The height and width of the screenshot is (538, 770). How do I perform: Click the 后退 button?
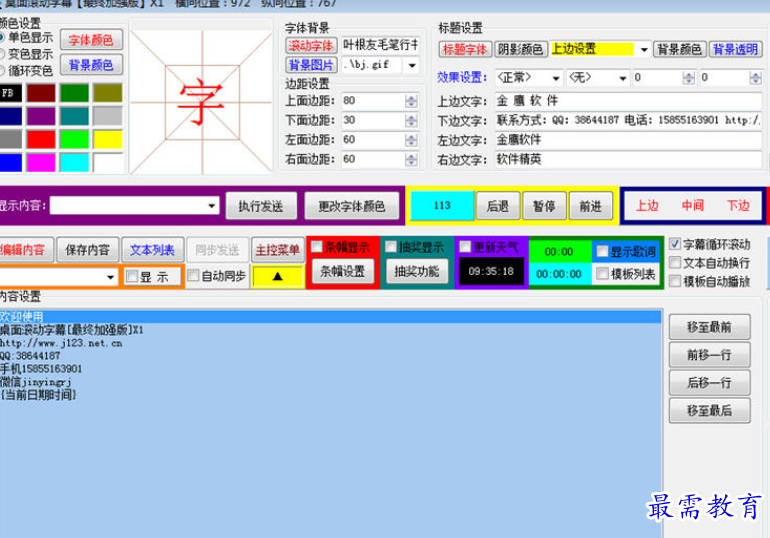497,206
